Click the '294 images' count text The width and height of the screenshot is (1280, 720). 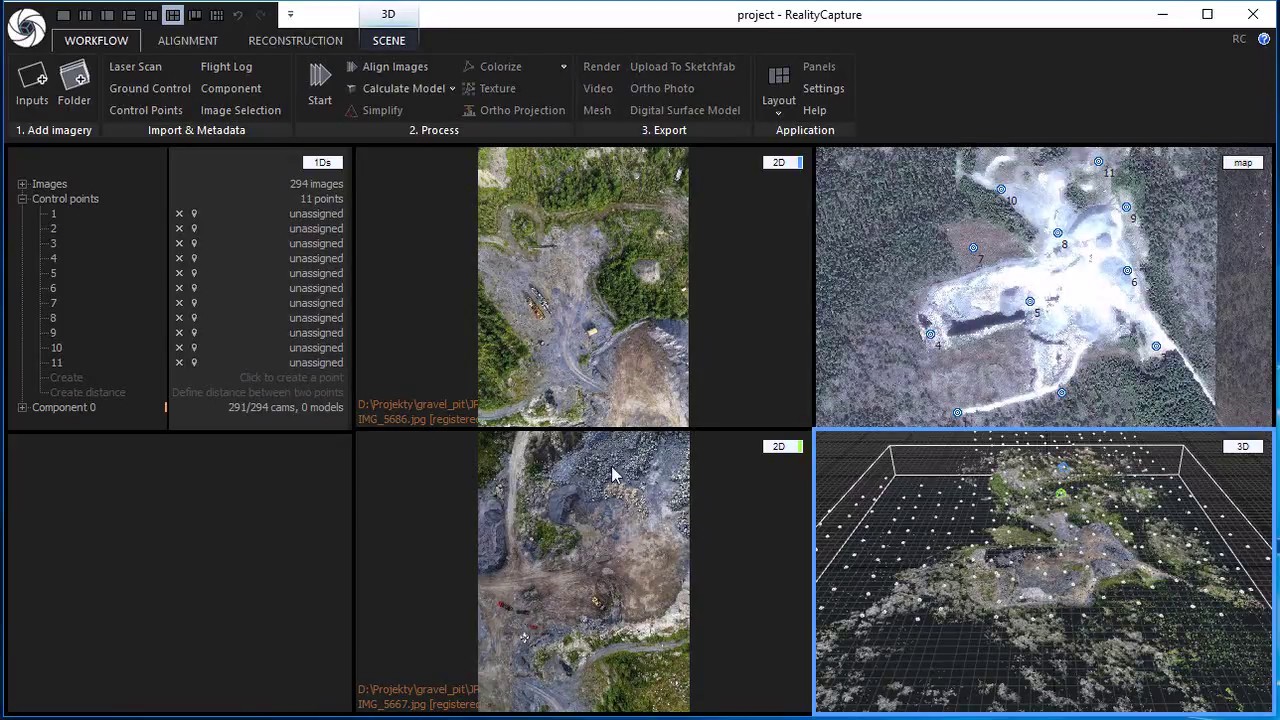click(x=316, y=184)
